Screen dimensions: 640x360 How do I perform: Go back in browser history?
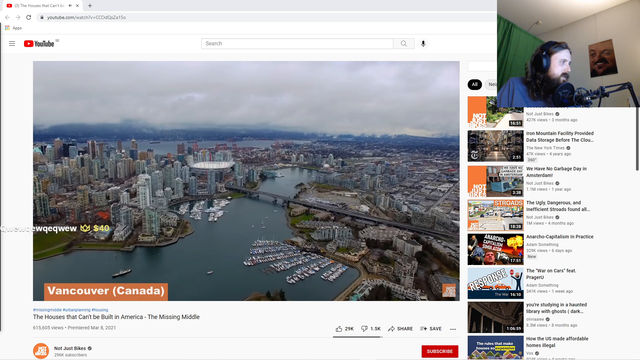pyautogui.click(x=7, y=17)
